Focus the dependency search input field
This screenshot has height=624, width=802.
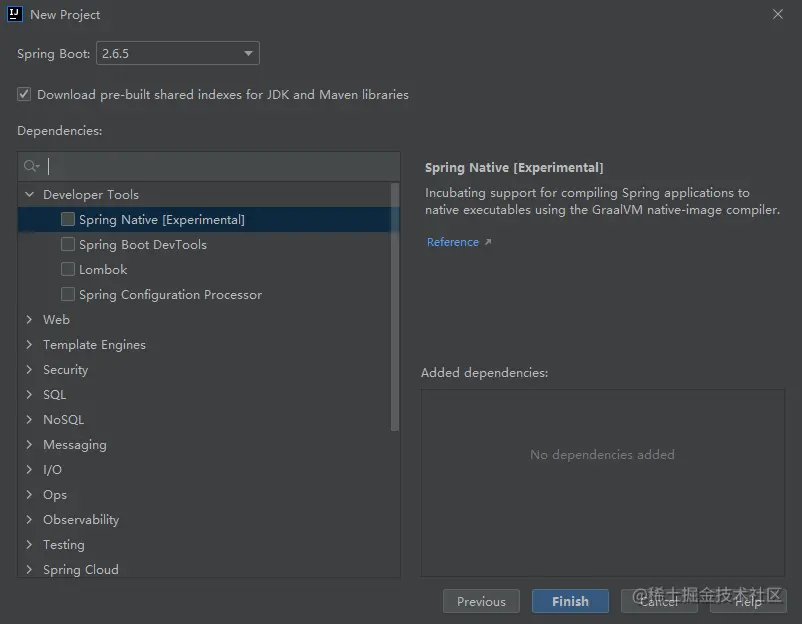(x=220, y=166)
